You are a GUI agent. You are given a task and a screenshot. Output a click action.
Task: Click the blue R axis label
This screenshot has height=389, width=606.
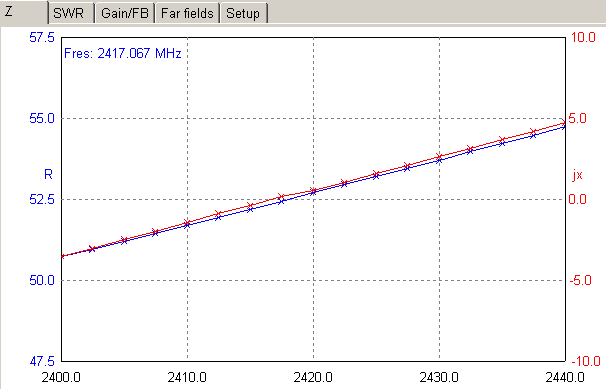48,175
